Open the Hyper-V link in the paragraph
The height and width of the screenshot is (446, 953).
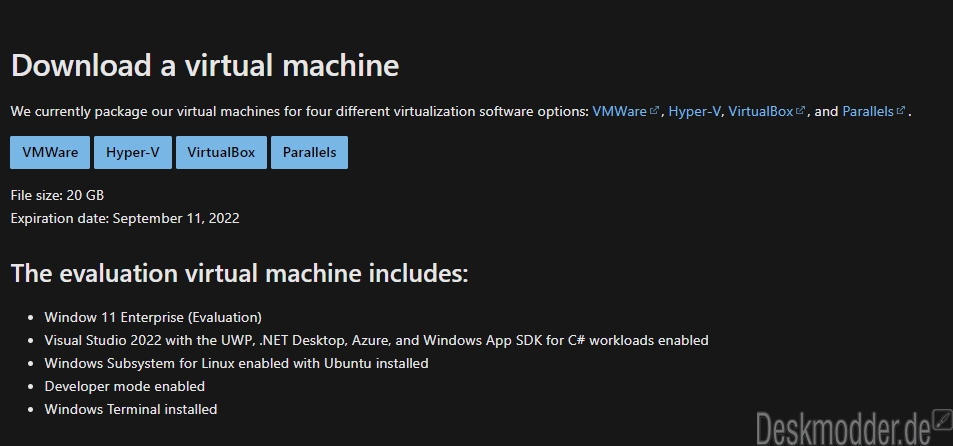click(695, 111)
